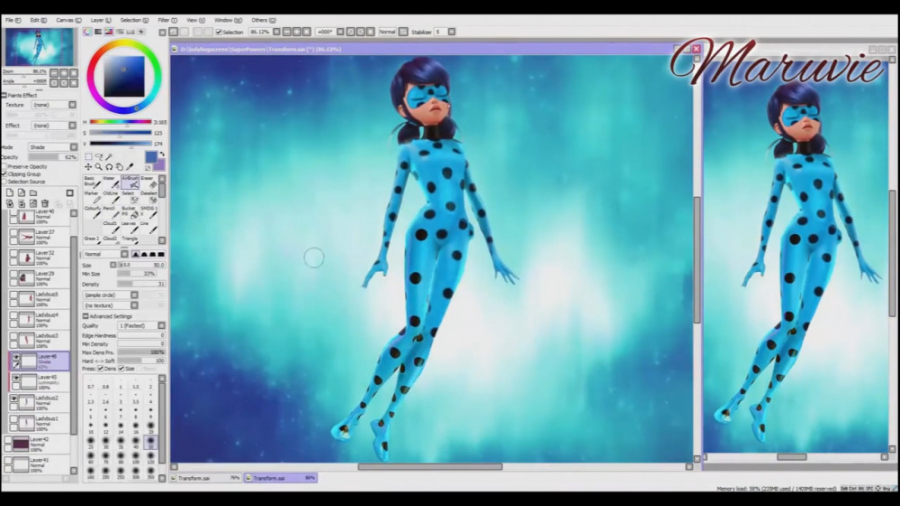Select the Layer37 layer
900x506 pixels.
click(39, 236)
